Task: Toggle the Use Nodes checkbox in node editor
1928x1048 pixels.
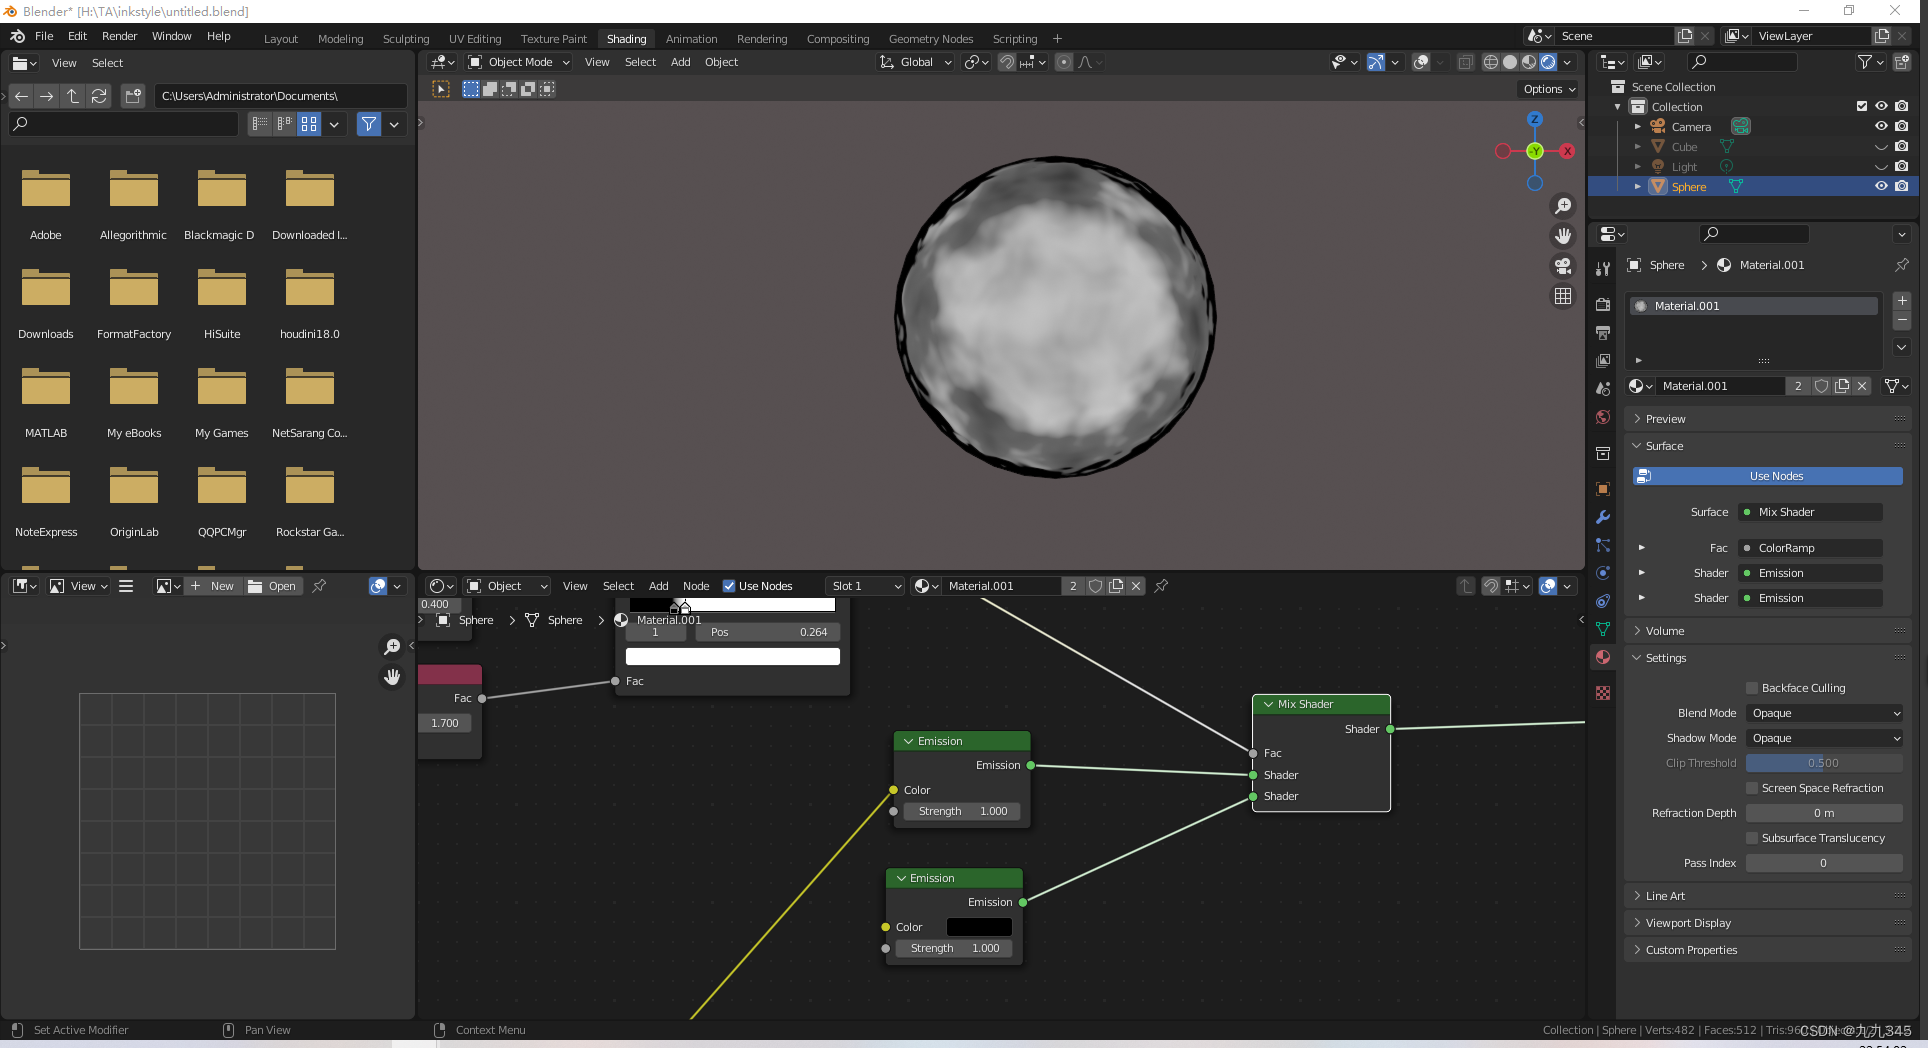Action: (x=729, y=586)
